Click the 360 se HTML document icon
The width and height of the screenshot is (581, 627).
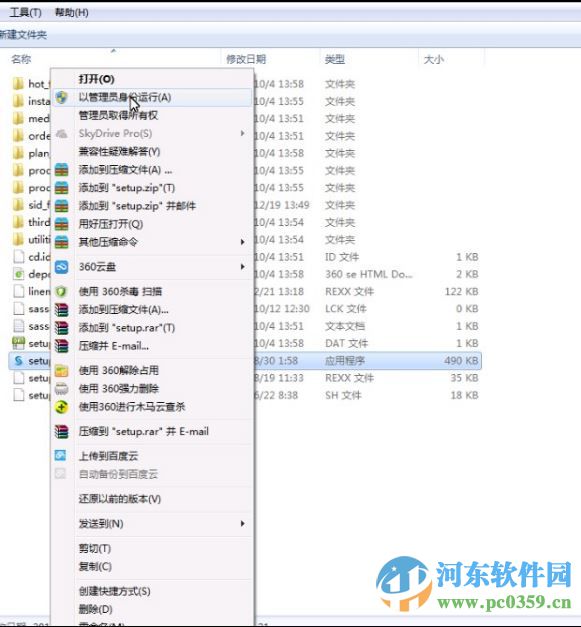[18, 274]
